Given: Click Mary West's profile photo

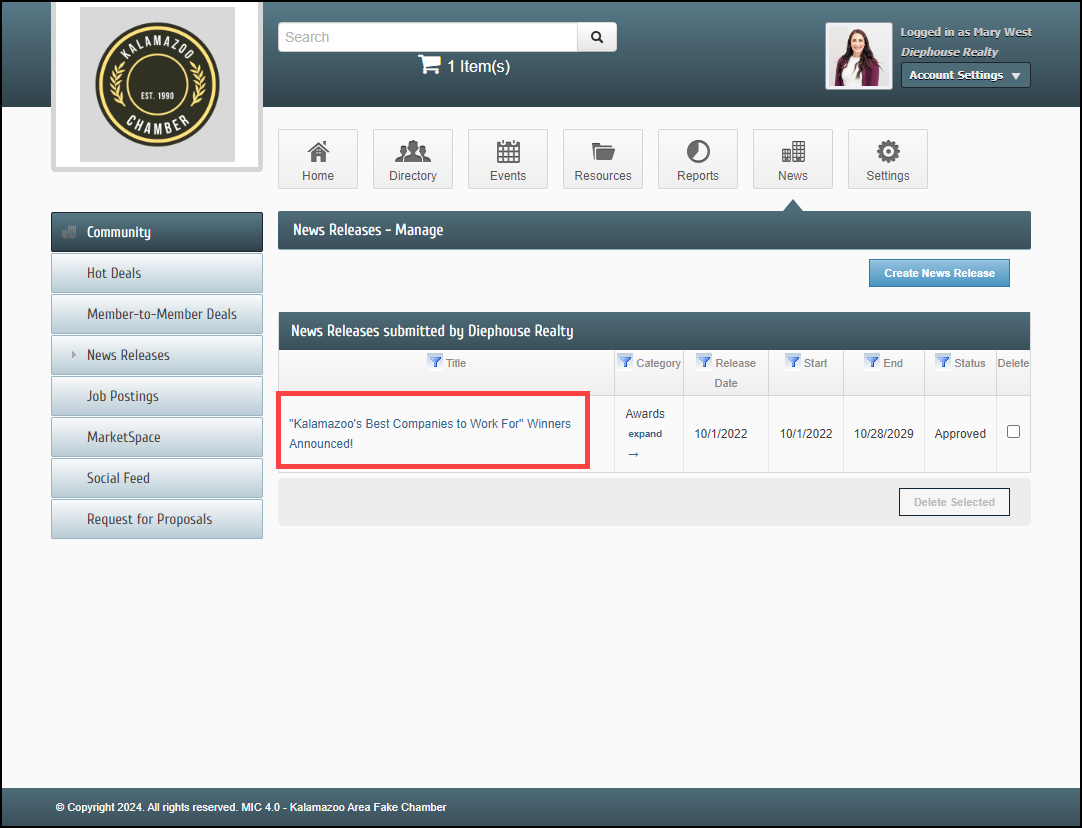Looking at the screenshot, I should click(x=858, y=56).
